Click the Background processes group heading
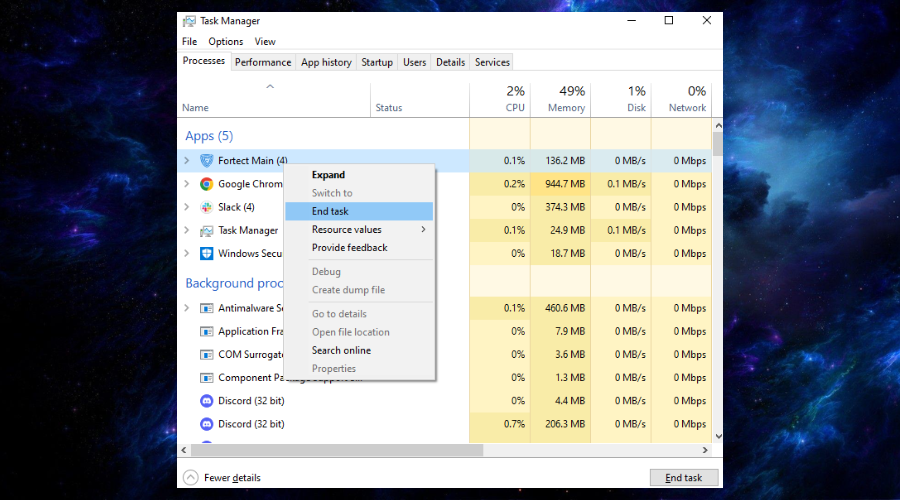The width and height of the screenshot is (900, 500). [x=234, y=283]
